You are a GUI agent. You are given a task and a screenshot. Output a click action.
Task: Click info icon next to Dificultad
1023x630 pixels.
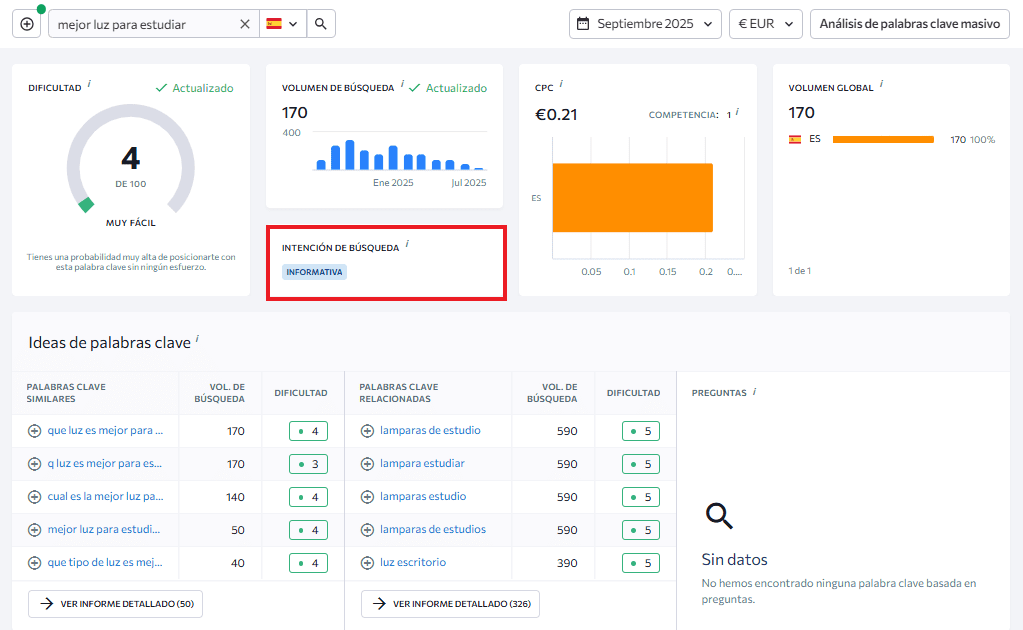coord(89,84)
